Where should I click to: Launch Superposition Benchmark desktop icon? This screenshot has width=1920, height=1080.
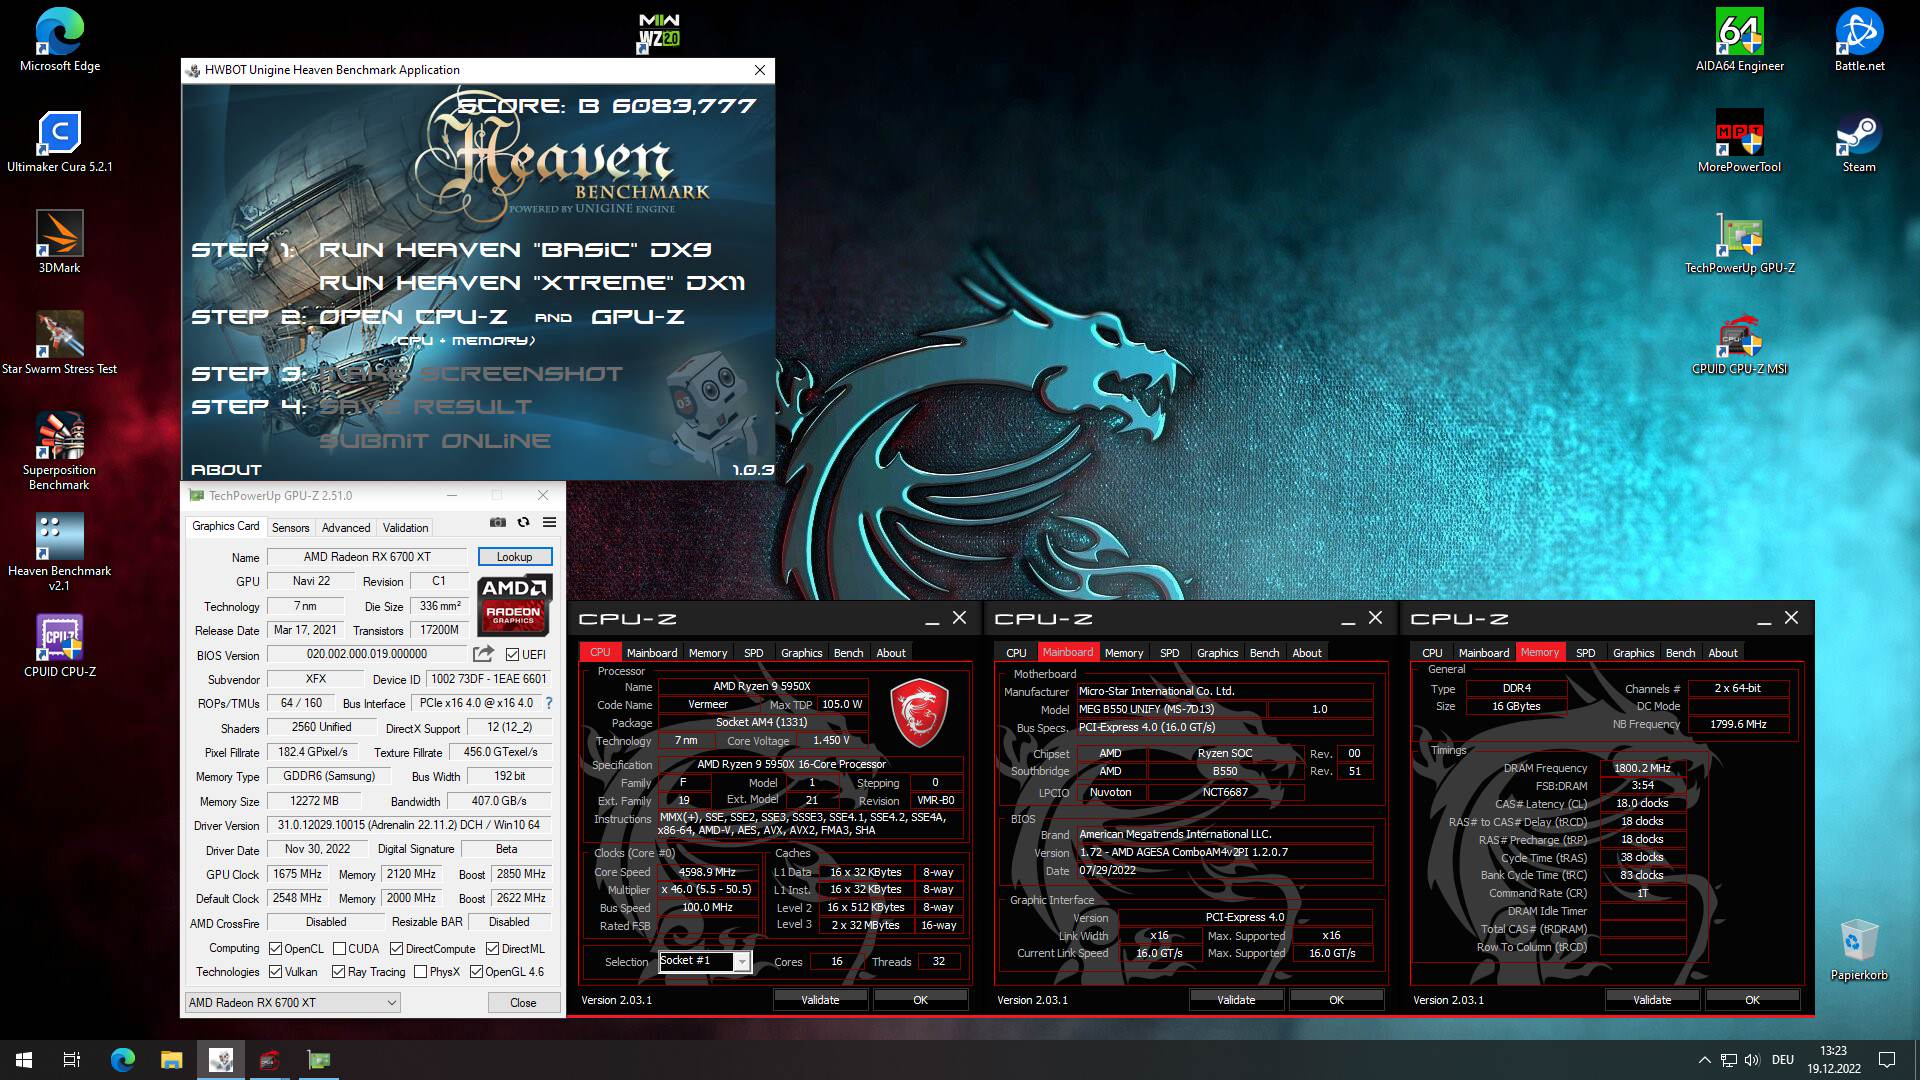pyautogui.click(x=59, y=451)
